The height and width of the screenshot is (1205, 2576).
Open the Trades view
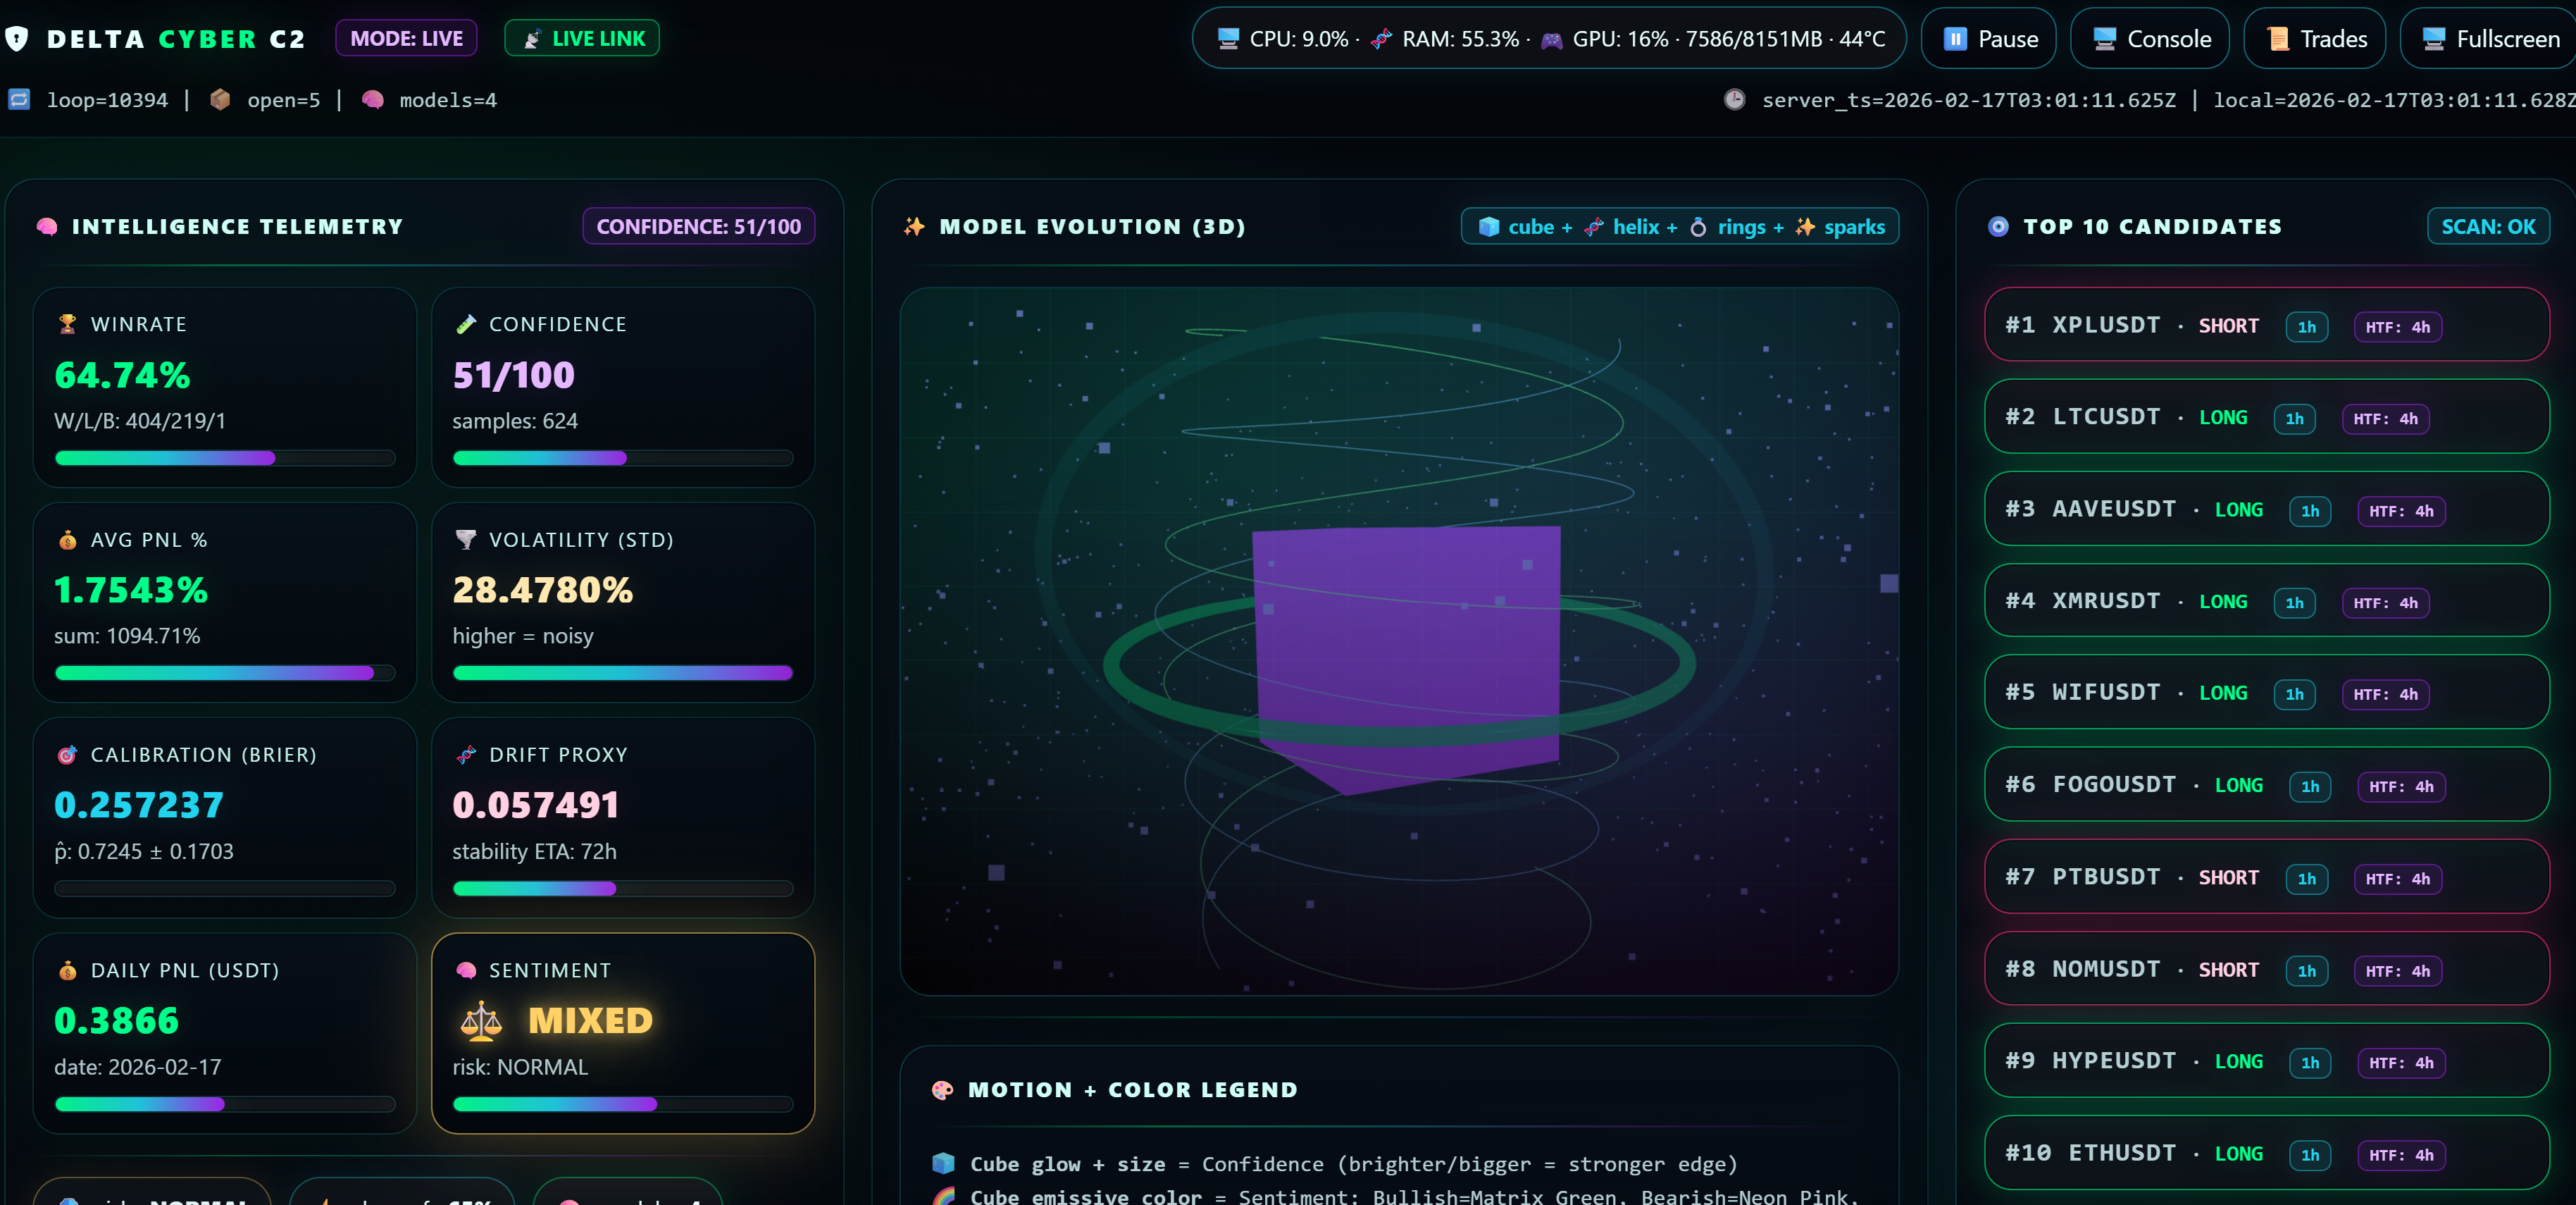2314,39
